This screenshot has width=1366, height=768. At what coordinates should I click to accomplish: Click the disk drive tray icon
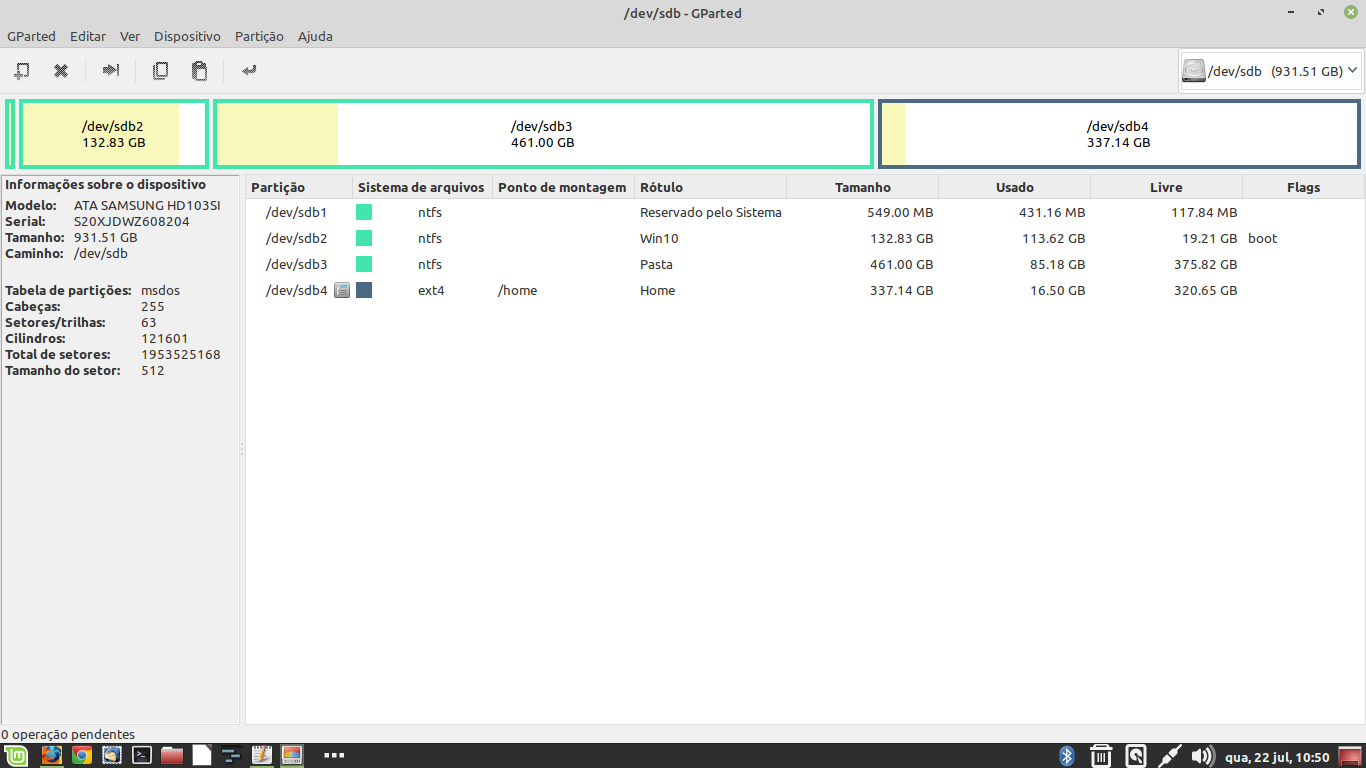(1135, 755)
